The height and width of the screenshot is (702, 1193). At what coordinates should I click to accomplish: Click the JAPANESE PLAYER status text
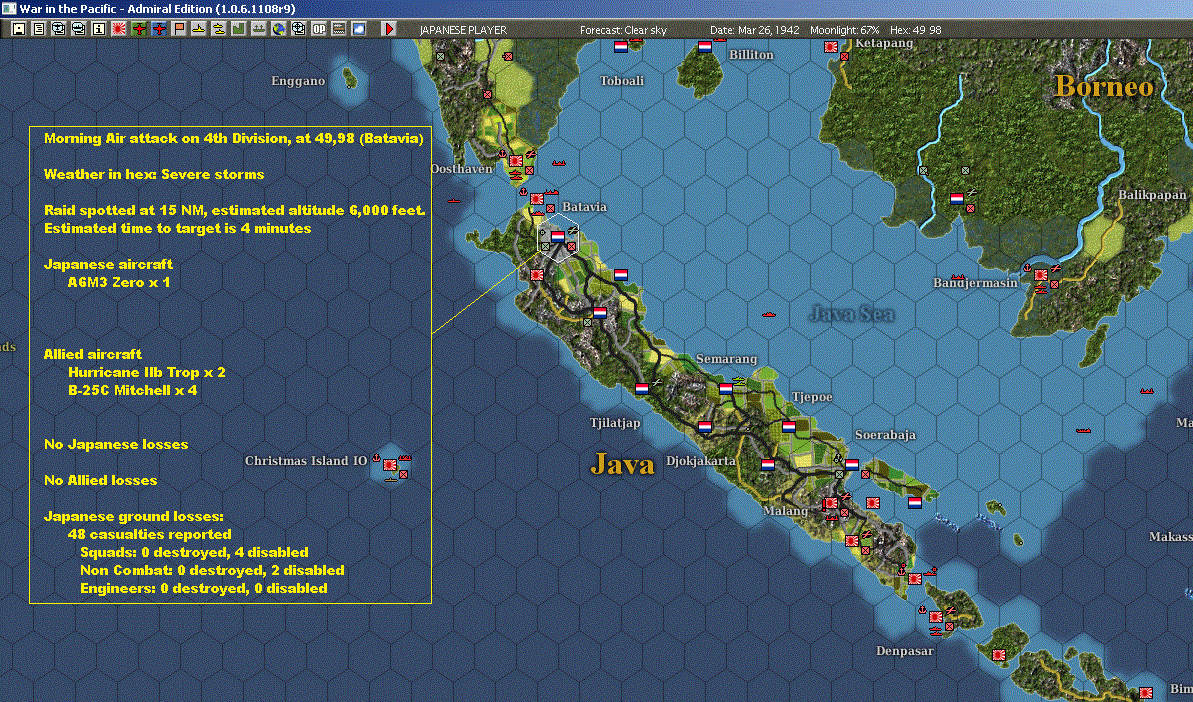(x=463, y=30)
